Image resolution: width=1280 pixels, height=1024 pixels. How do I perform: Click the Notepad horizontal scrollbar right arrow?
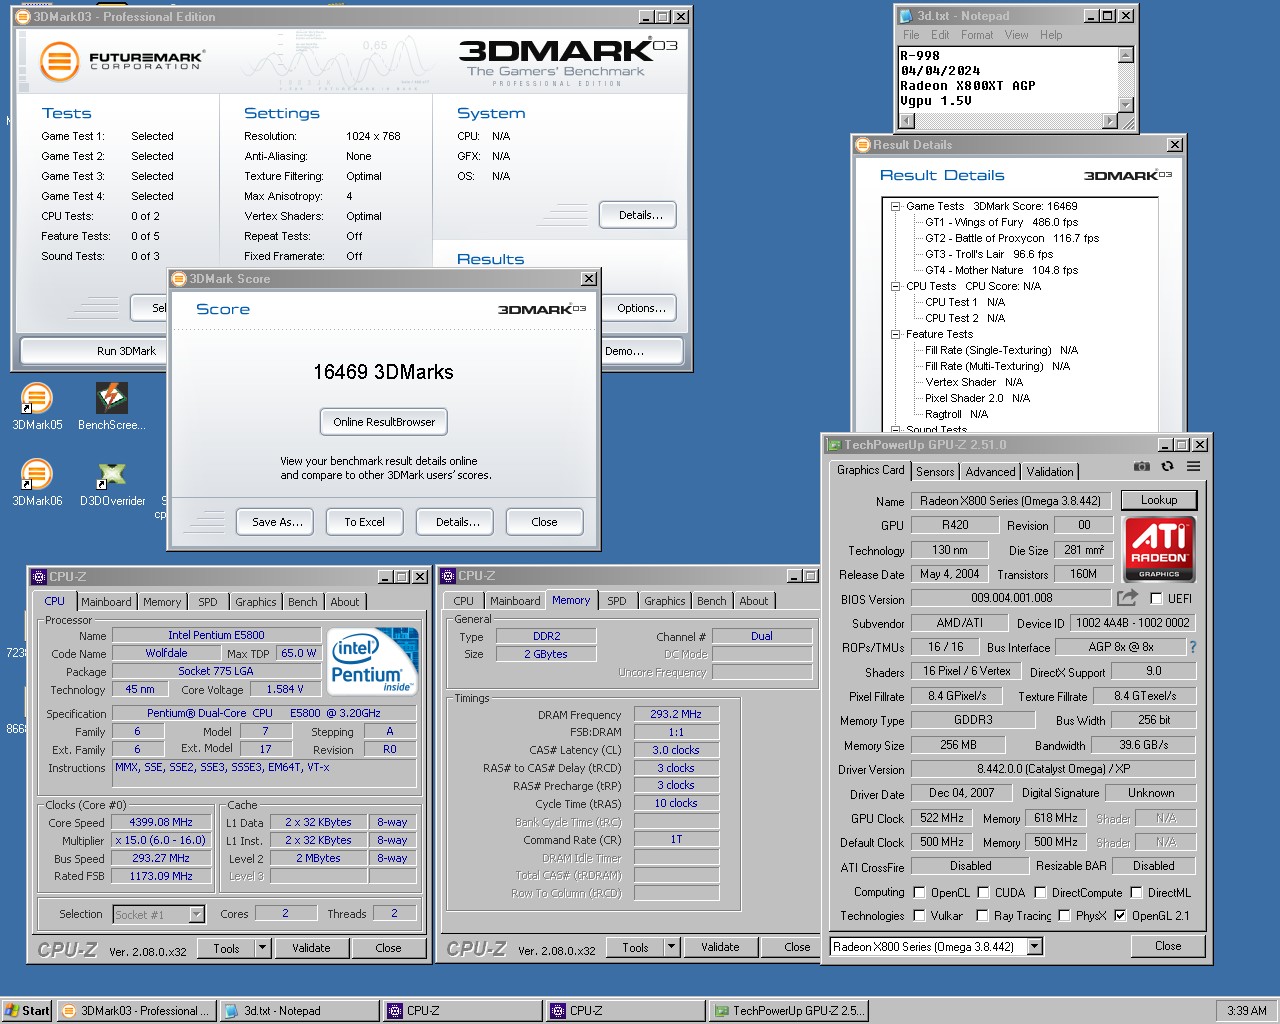pyautogui.click(x=1109, y=121)
